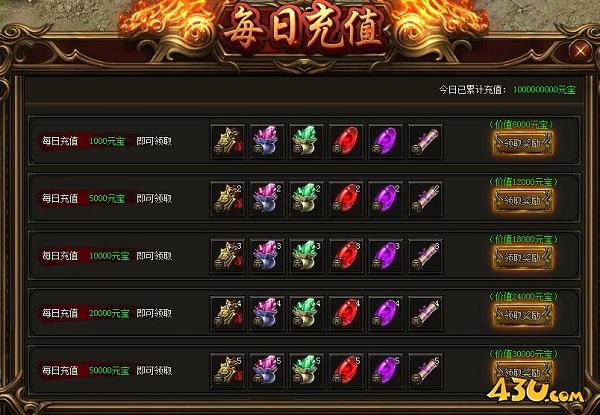The image size is (600, 415).
Task: Select purple gem item in 5000 yuanbao row
Action: pyautogui.click(x=386, y=199)
